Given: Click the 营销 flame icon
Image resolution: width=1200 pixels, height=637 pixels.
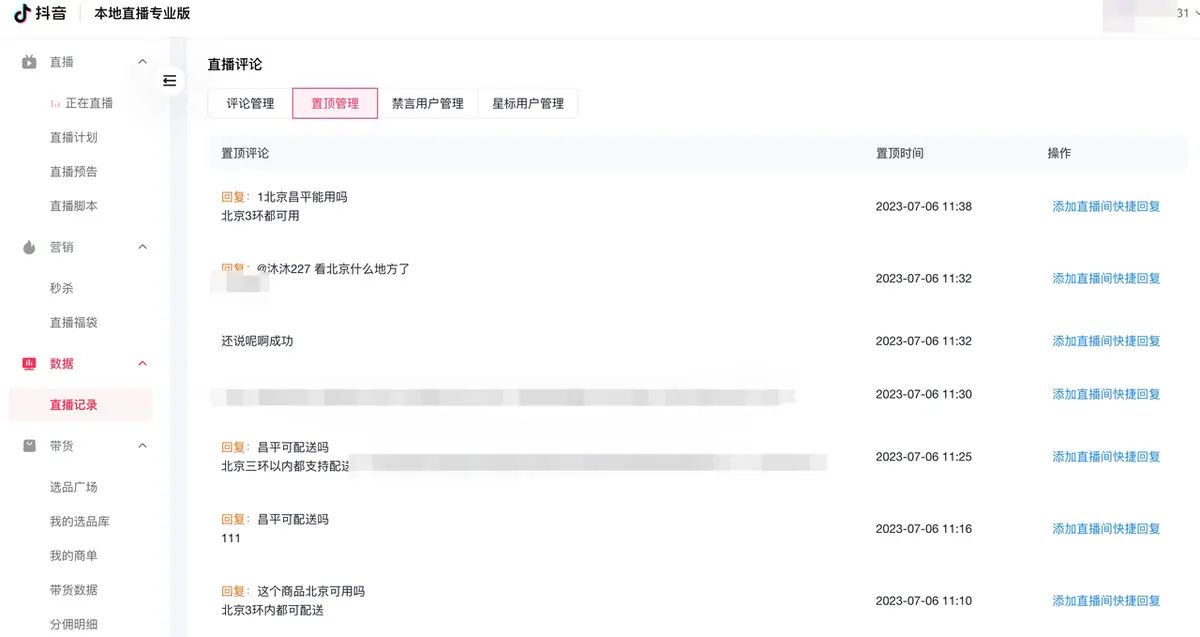Looking at the screenshot, I should (30, 247).
